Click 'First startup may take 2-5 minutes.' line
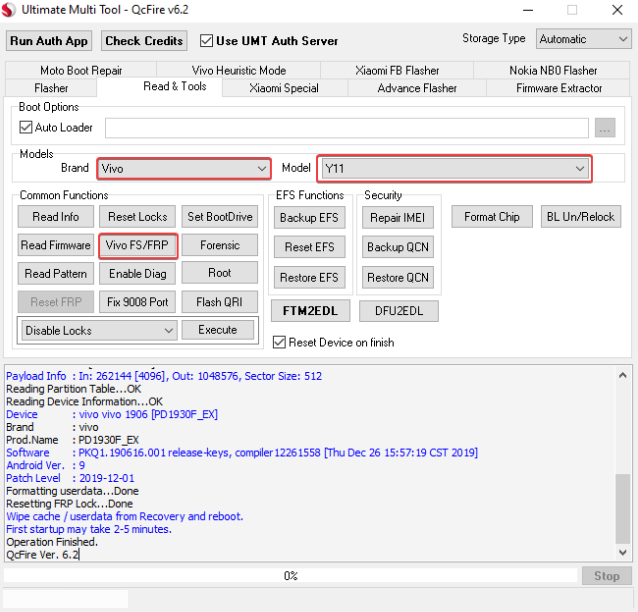This screenshot has width=638, height=612. pos(89,529)
